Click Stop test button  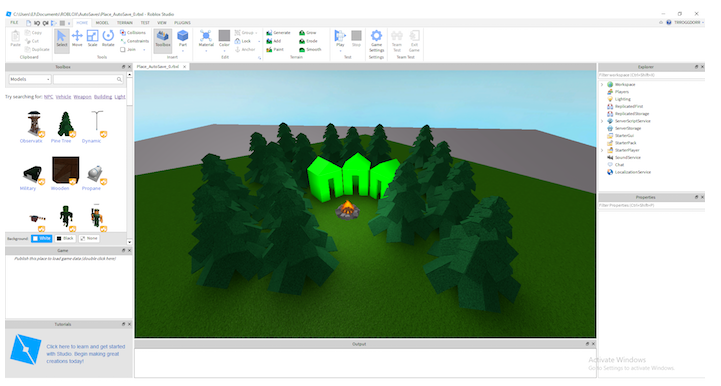356,39
